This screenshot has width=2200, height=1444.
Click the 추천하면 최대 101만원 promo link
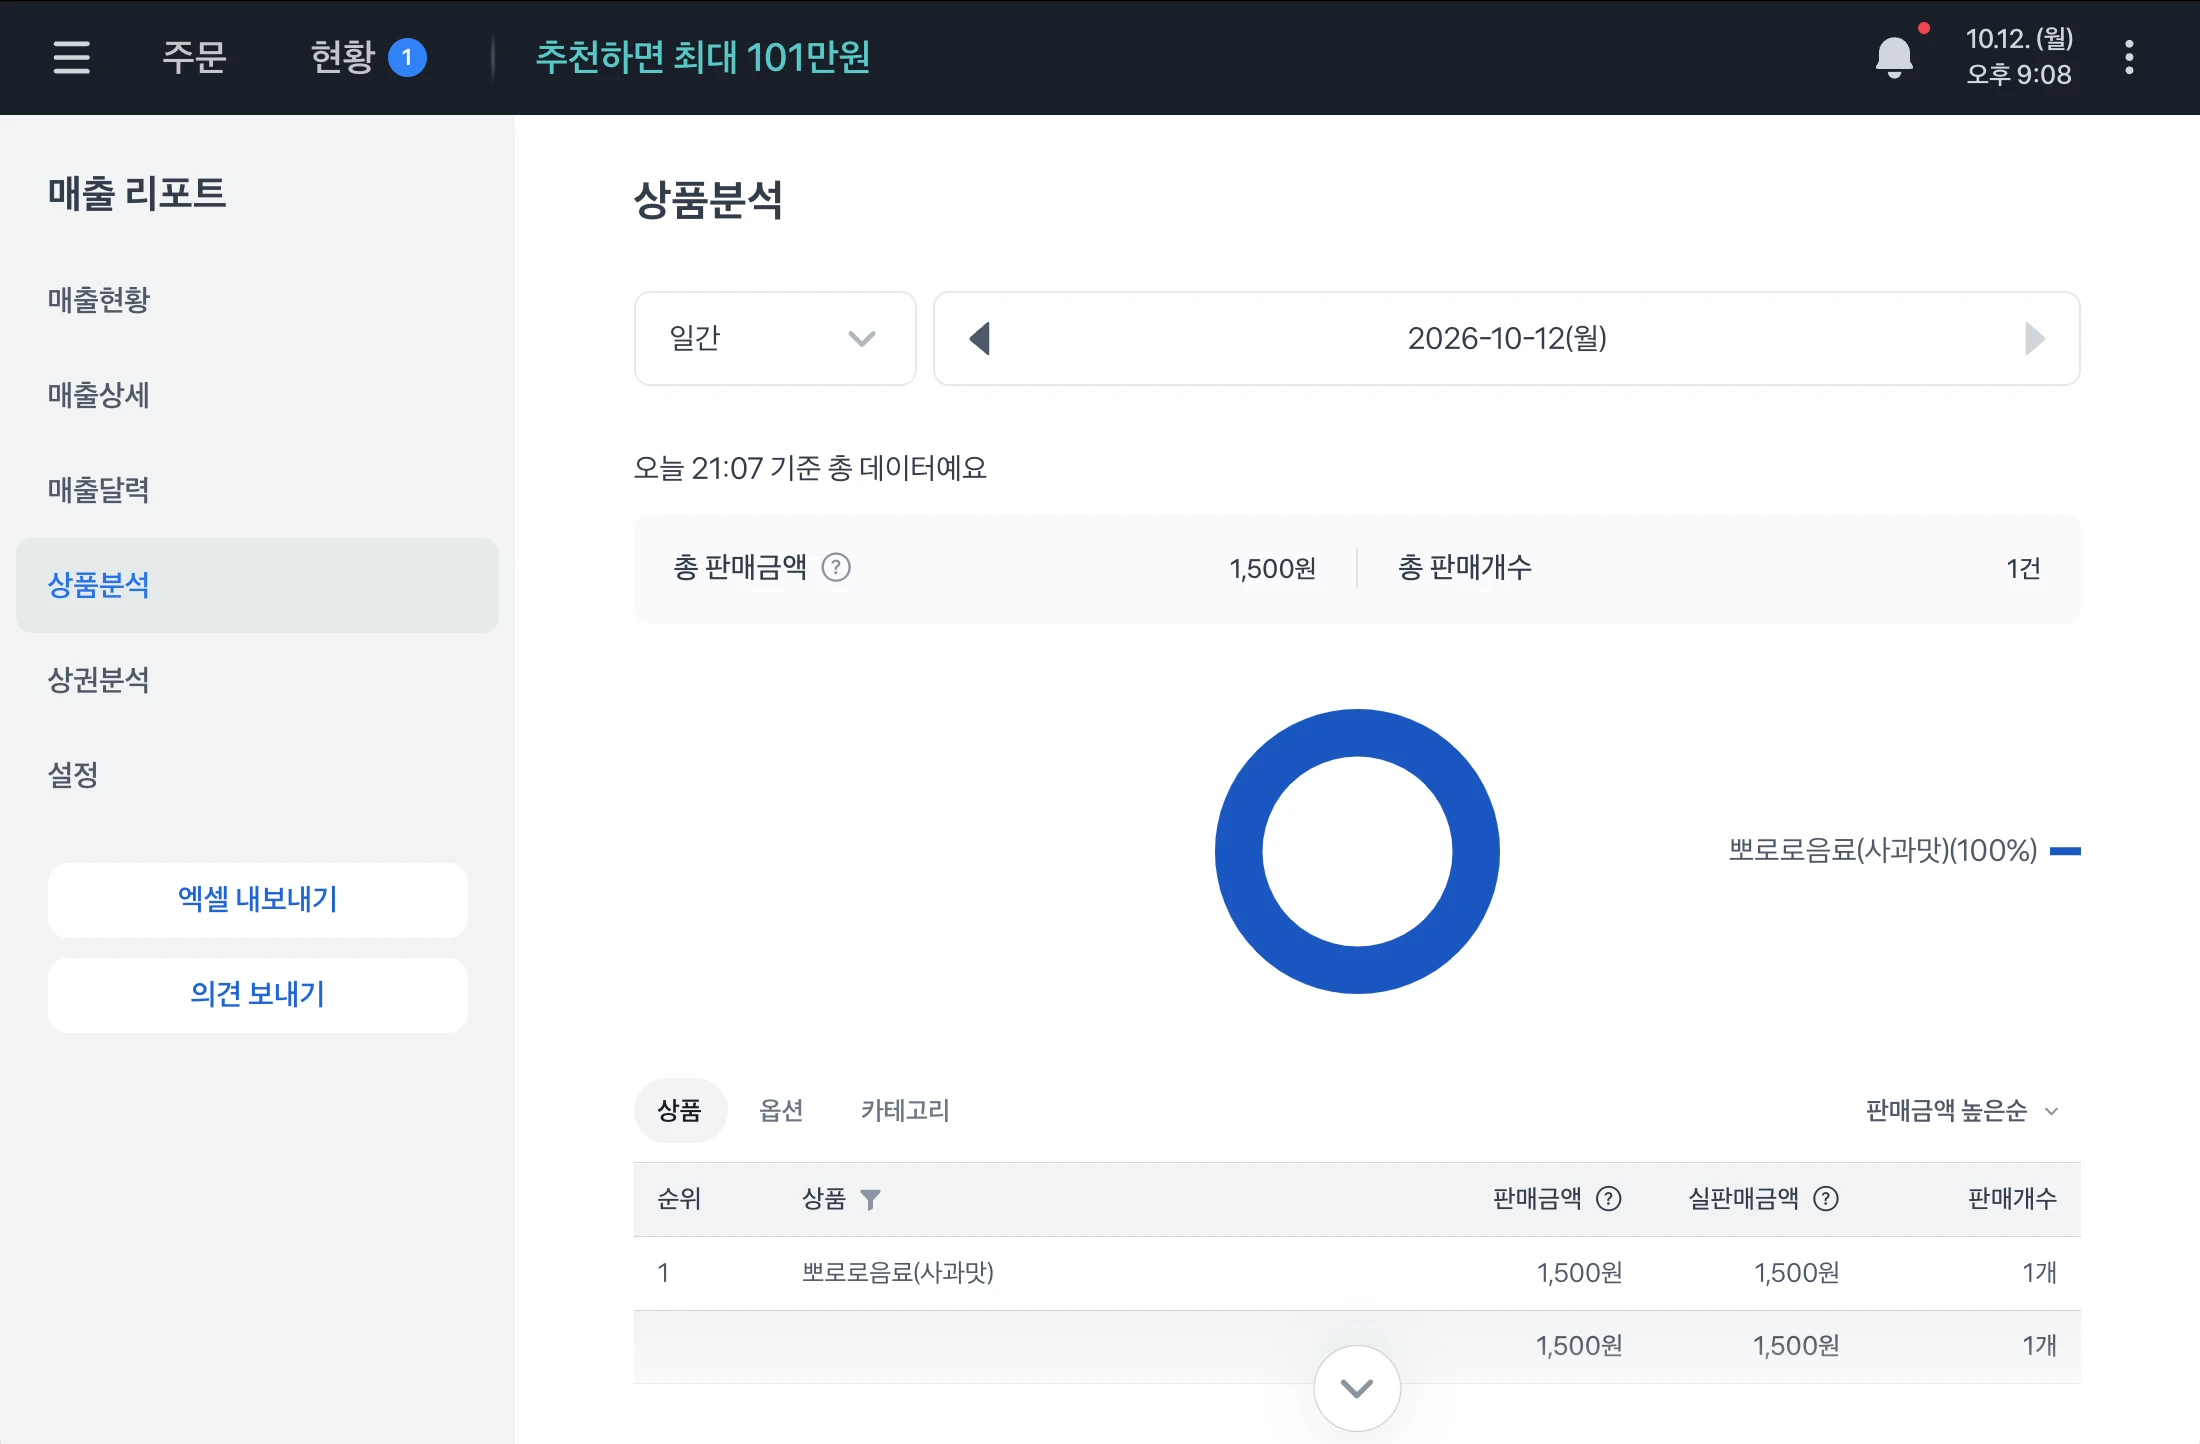click(x=703, y=57)
